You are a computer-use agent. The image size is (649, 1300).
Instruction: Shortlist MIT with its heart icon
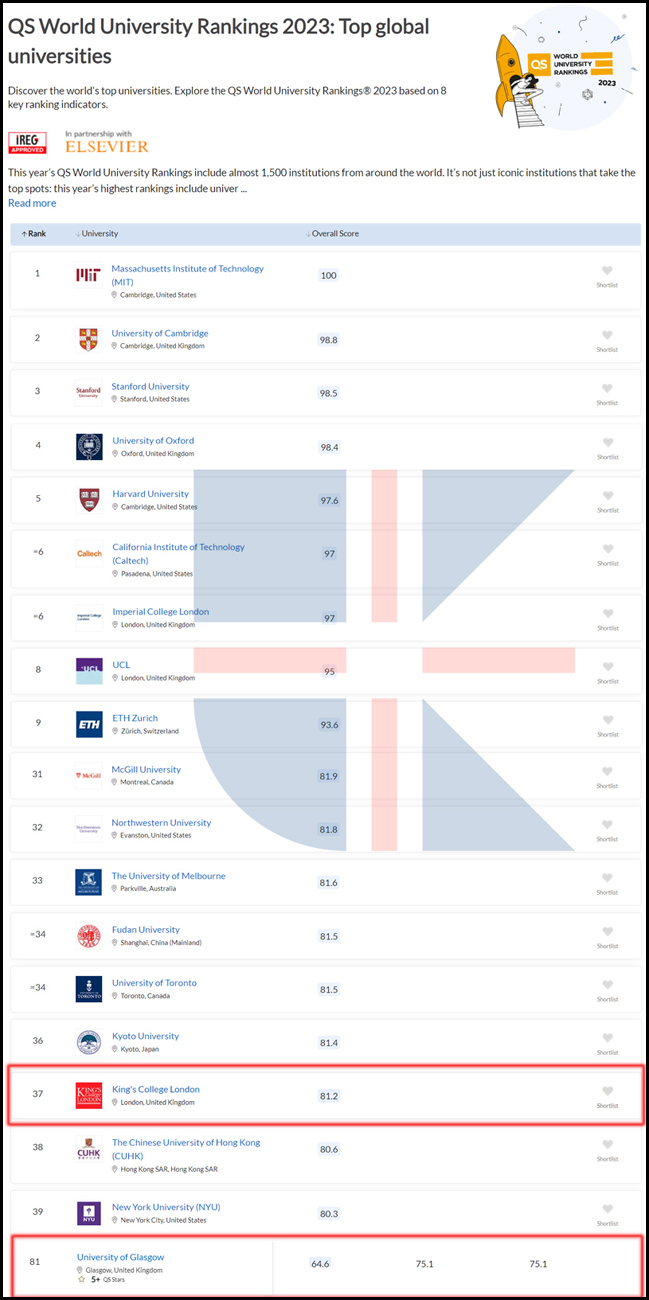607,271
